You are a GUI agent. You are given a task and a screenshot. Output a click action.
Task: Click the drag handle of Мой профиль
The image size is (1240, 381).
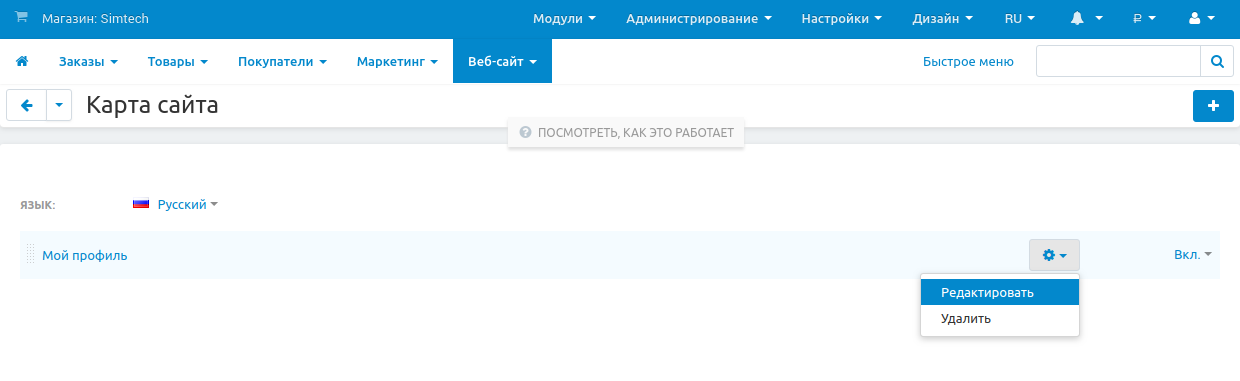click(x=30, y=255)
